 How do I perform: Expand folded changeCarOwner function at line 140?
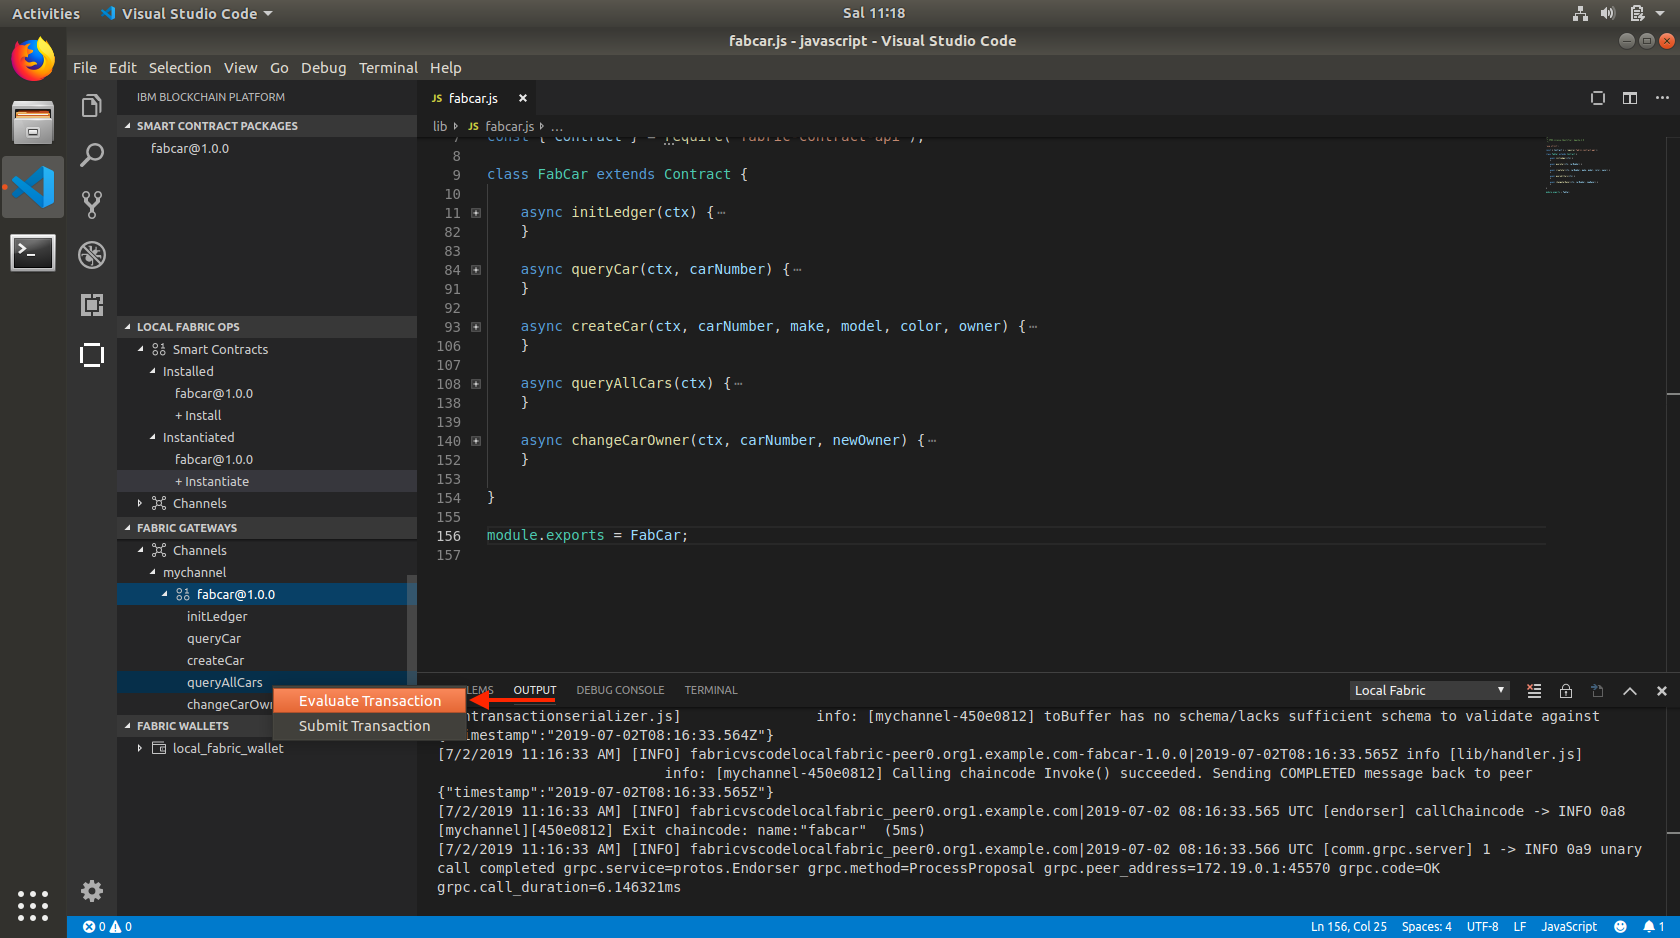point(476,441)
